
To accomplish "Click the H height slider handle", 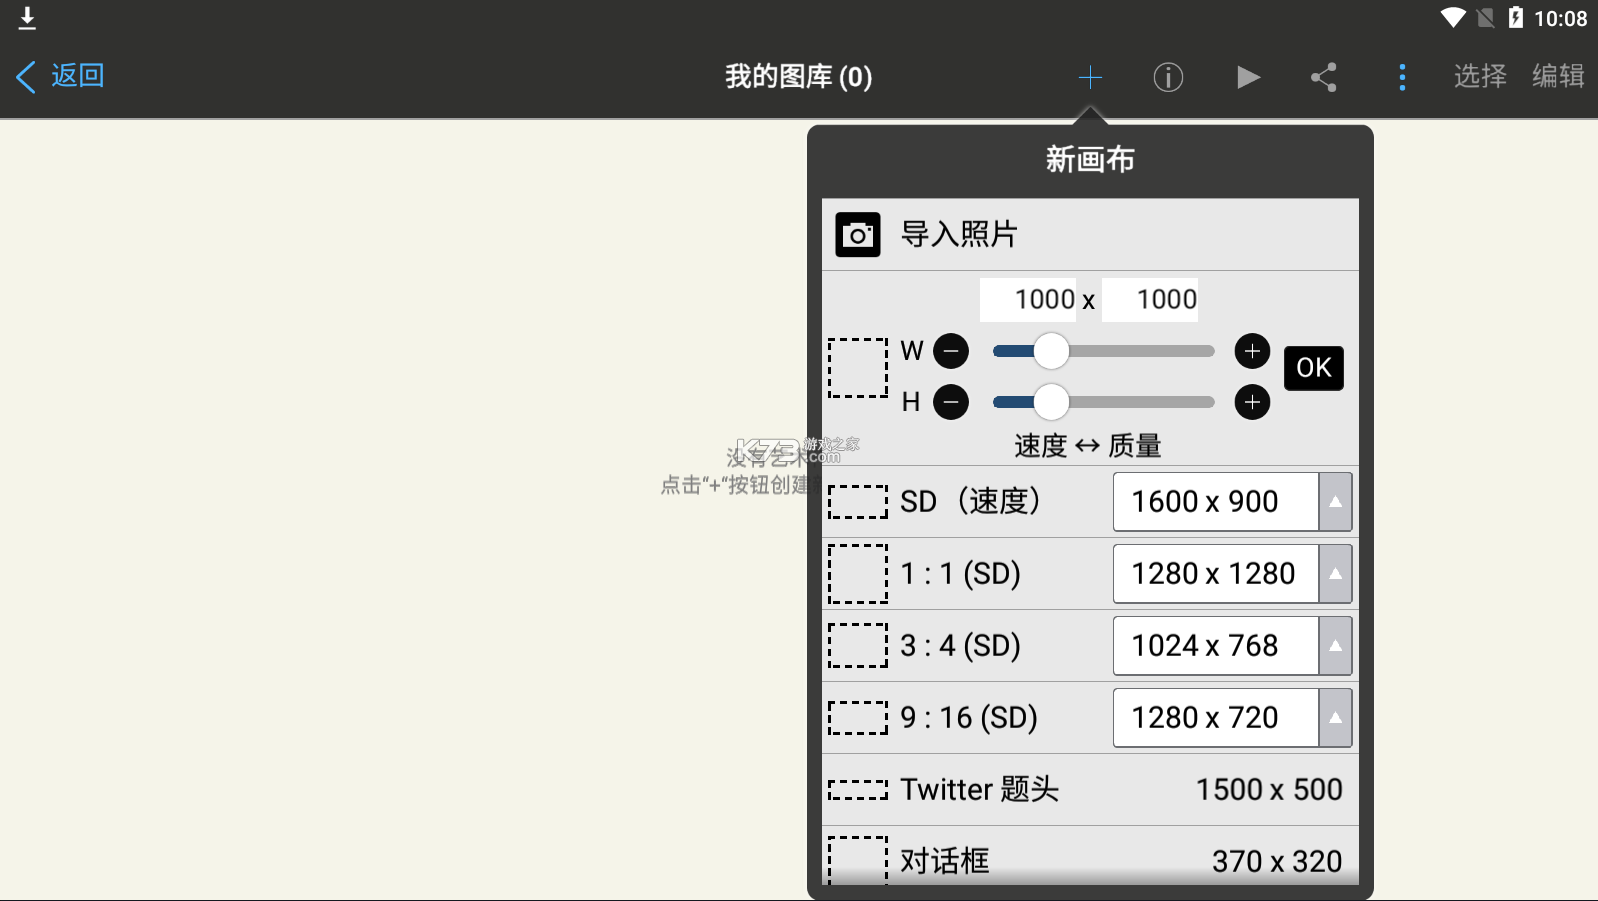I will pyautogui.click(x=1051, y=402).
